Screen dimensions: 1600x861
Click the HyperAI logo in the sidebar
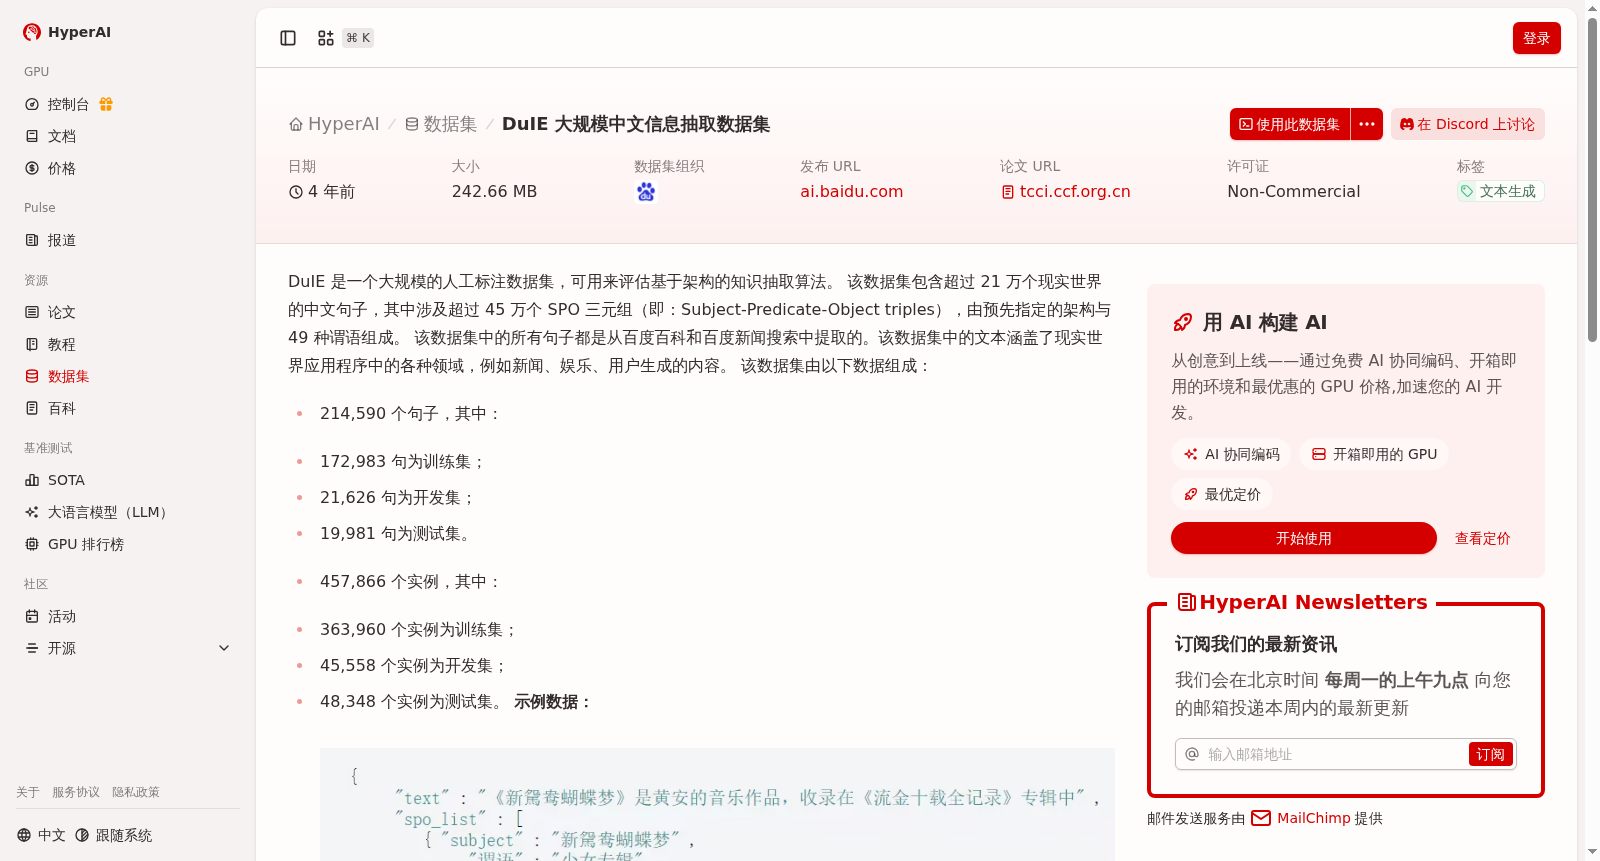pyautogui.click(x=67, y=32)
